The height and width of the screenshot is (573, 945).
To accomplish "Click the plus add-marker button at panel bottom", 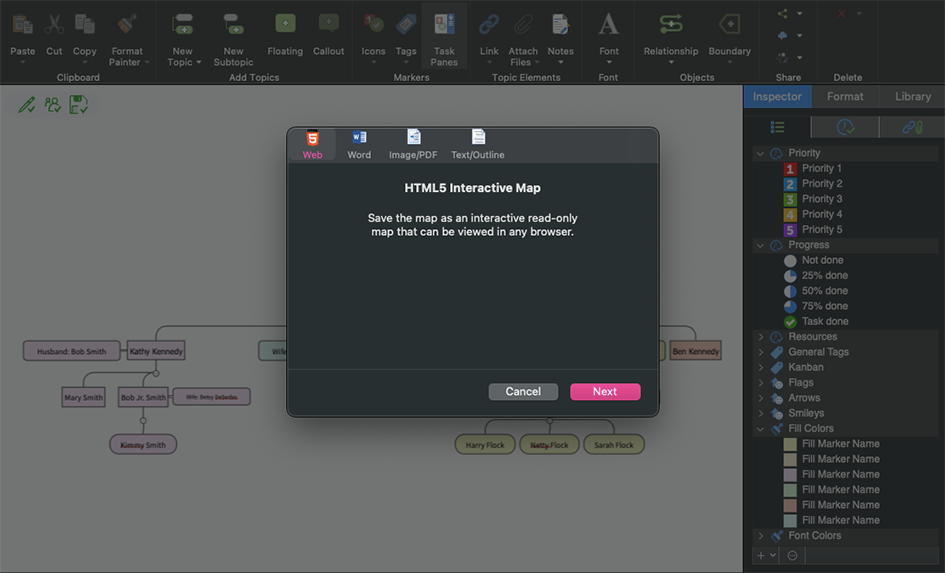I will [x=761, y=556].
